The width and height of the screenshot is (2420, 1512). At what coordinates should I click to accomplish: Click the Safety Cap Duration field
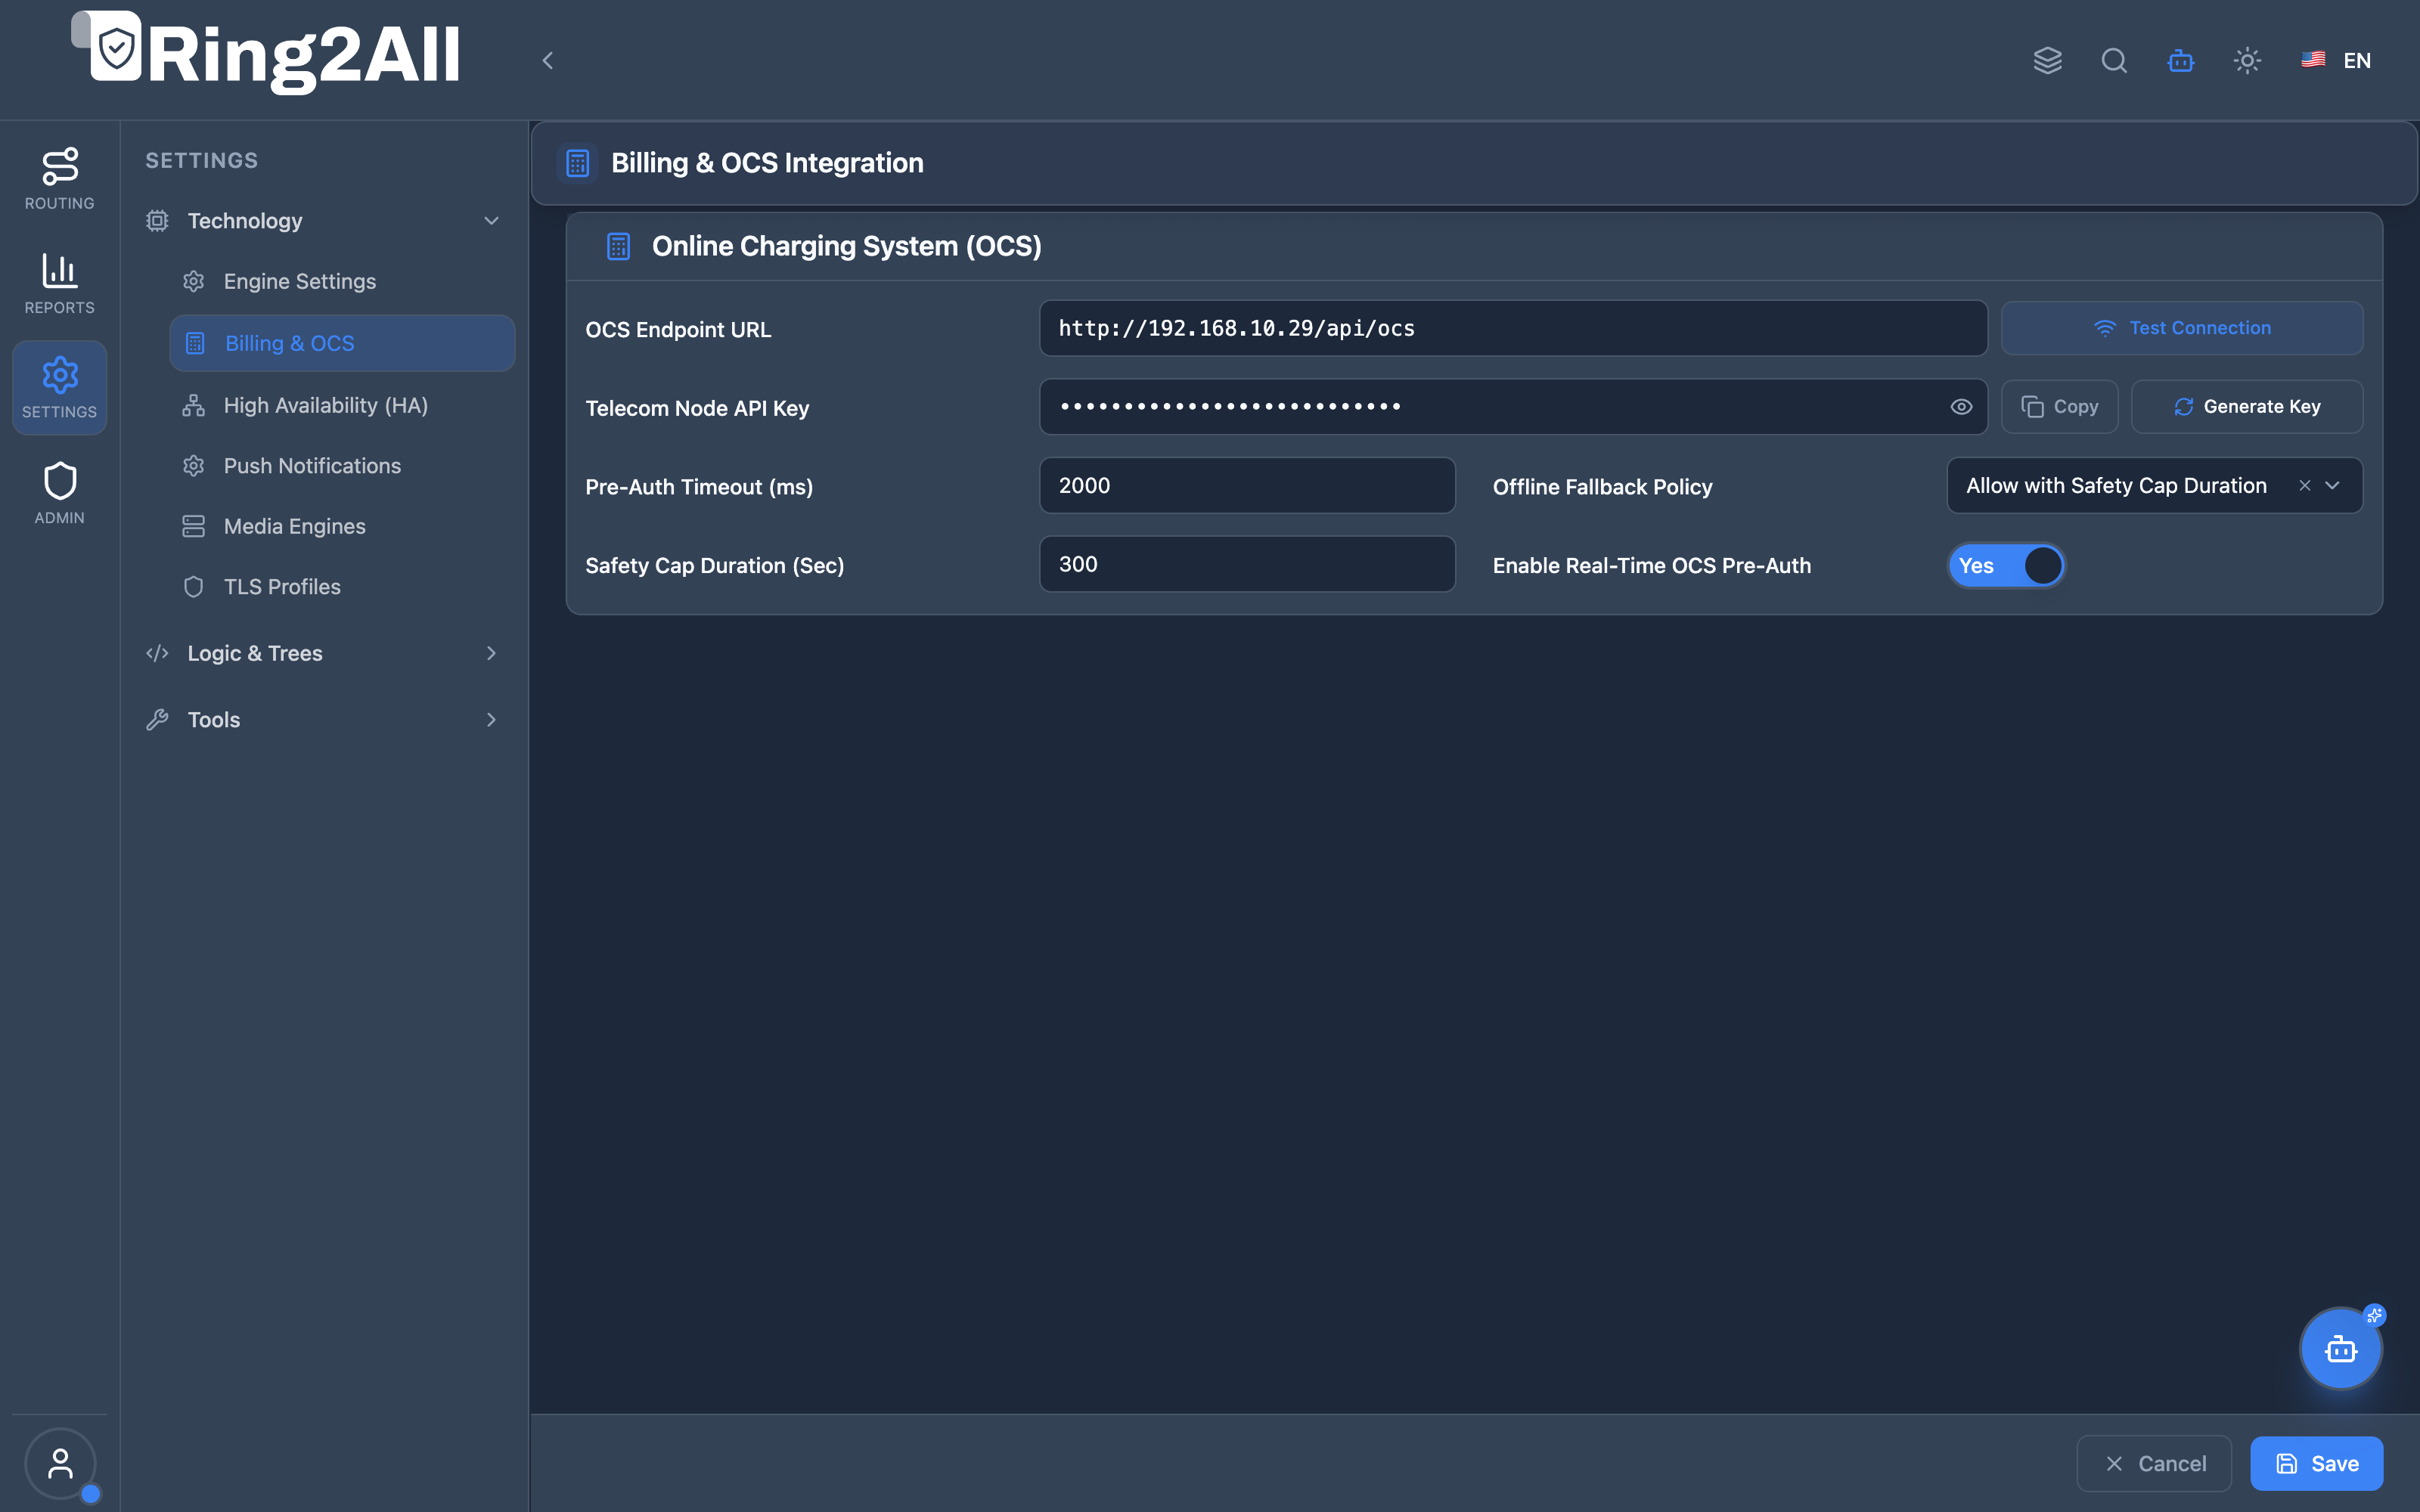pos(1246,564)
